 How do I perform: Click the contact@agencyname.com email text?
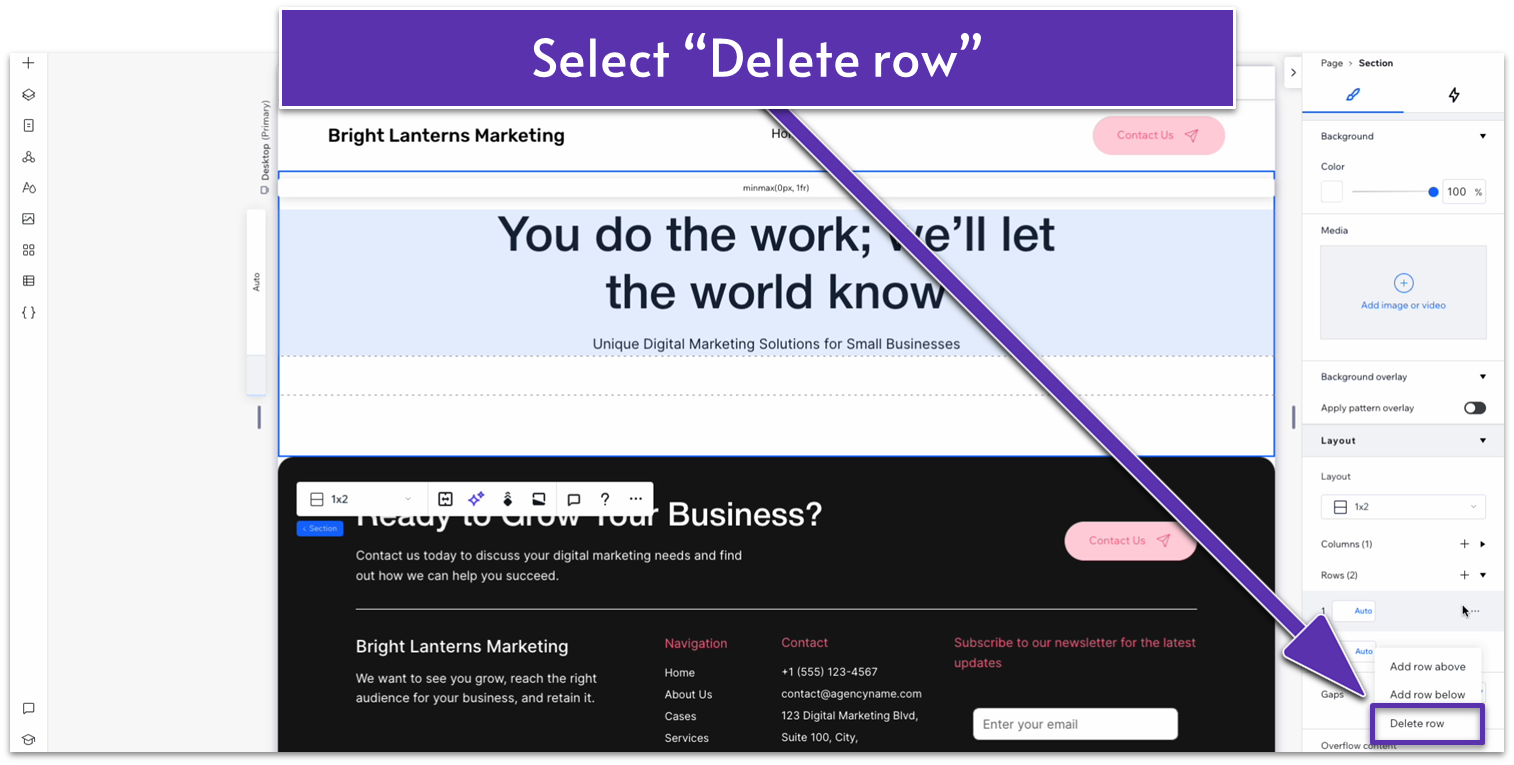[851, 694]
